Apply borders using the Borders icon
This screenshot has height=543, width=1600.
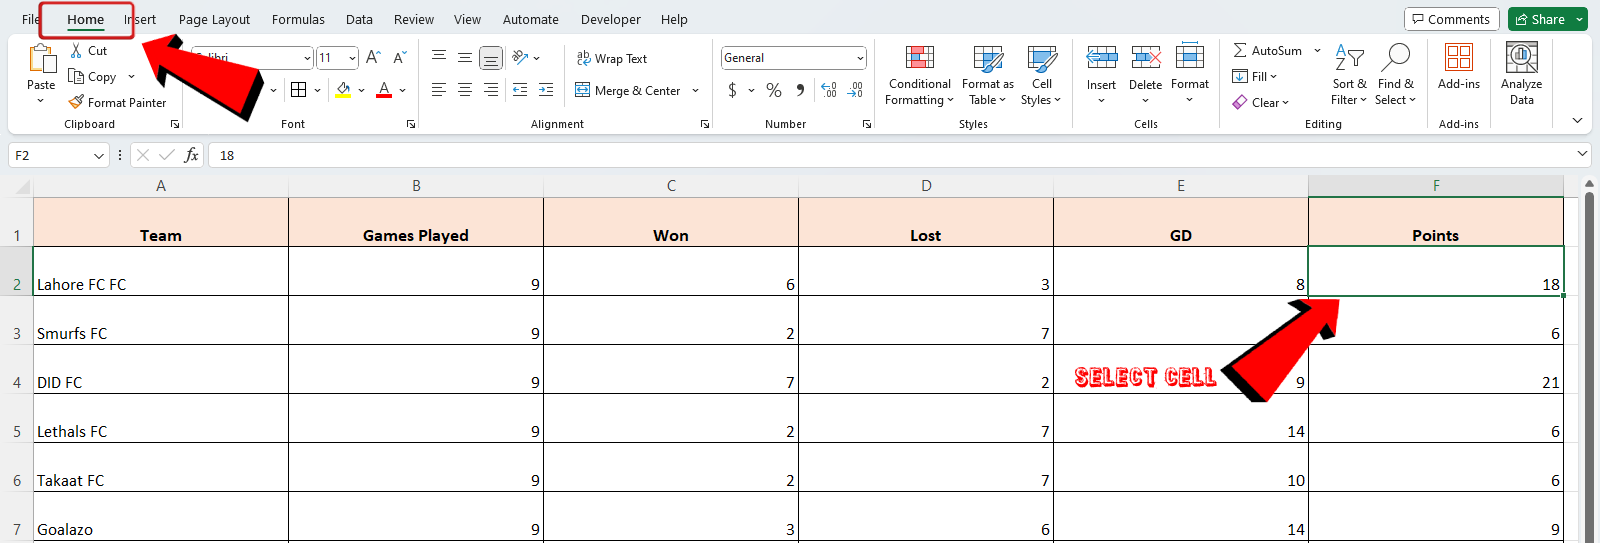298,90
